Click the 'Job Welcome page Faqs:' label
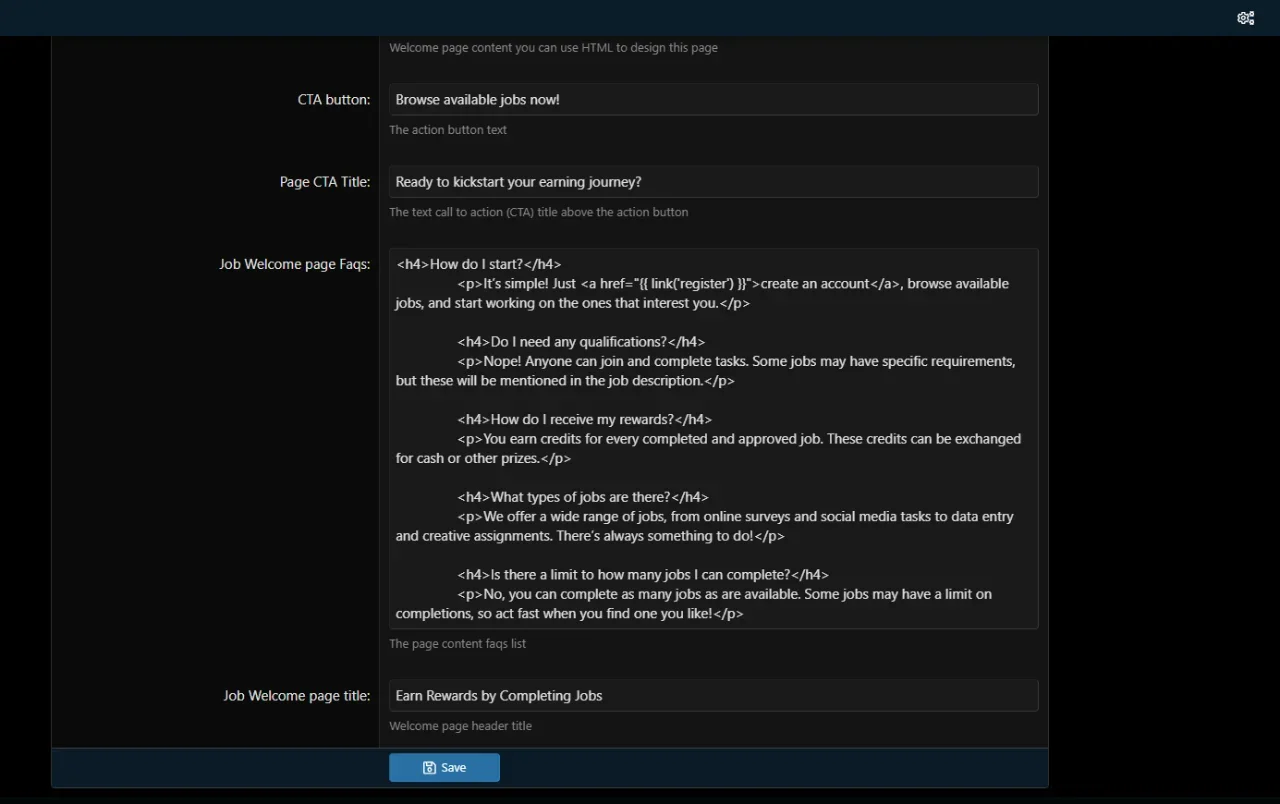The image size is (1280, 804). (x=294, y=265)
